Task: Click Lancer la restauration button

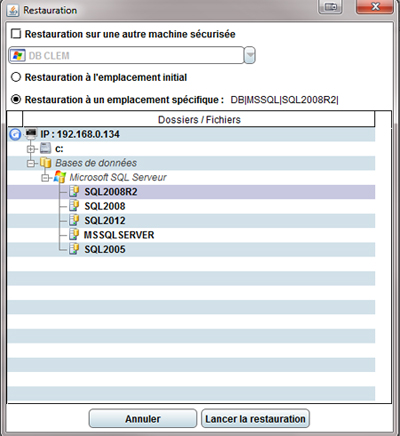Action: (x=255, y=419)
